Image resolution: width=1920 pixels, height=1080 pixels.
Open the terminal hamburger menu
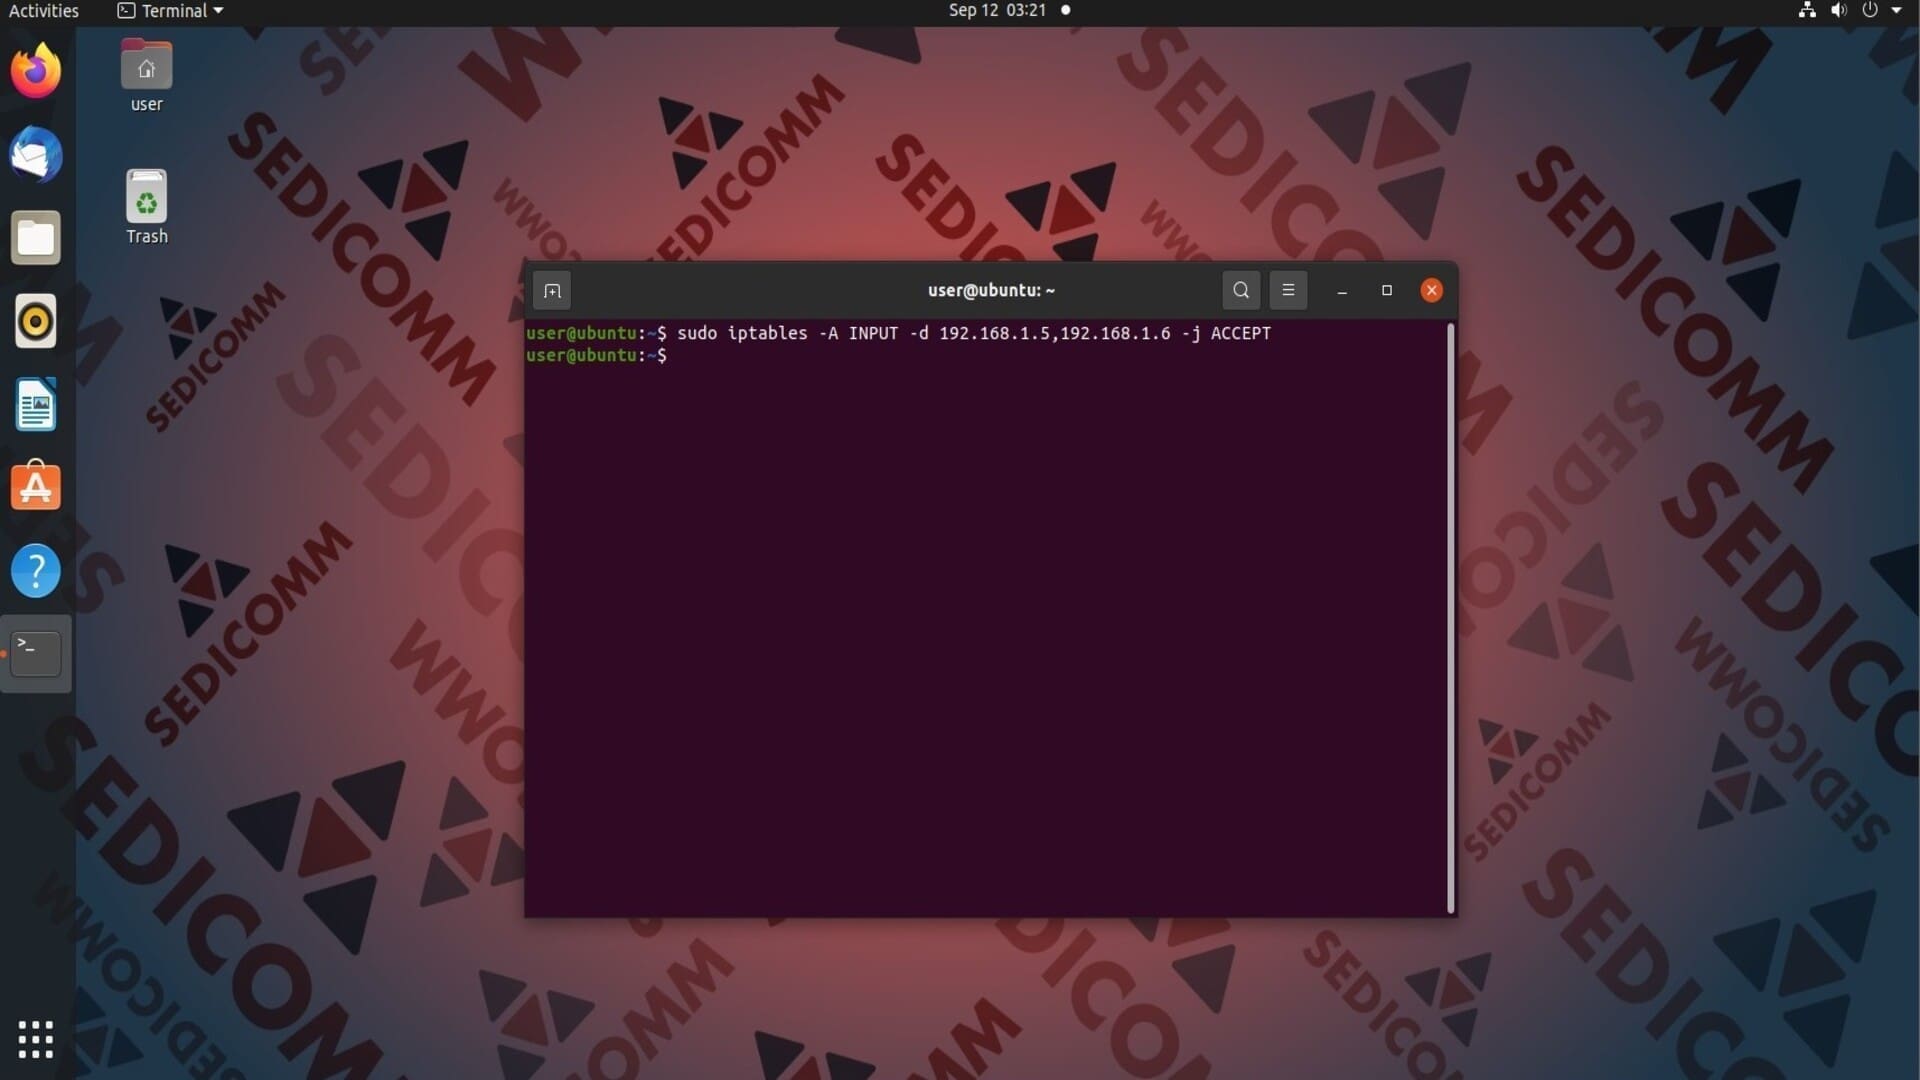click(1288, 290)
